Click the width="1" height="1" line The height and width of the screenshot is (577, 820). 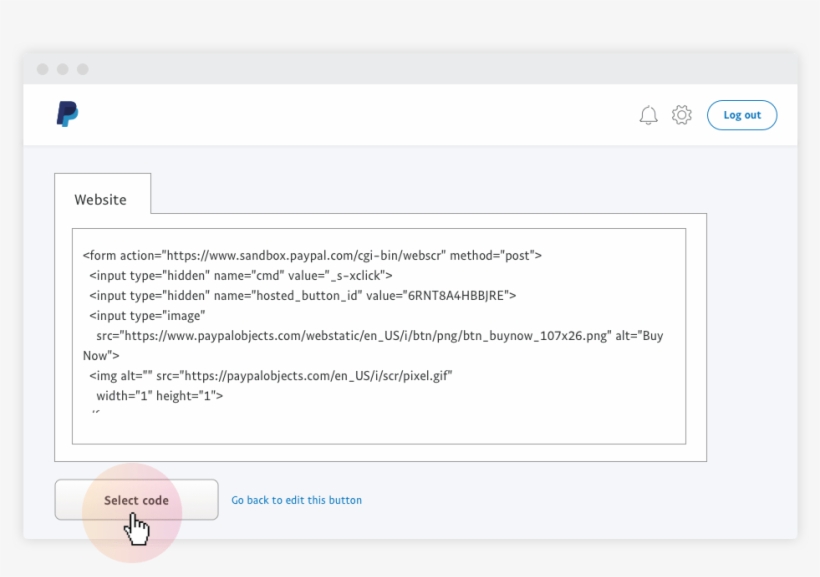[159, 395]
